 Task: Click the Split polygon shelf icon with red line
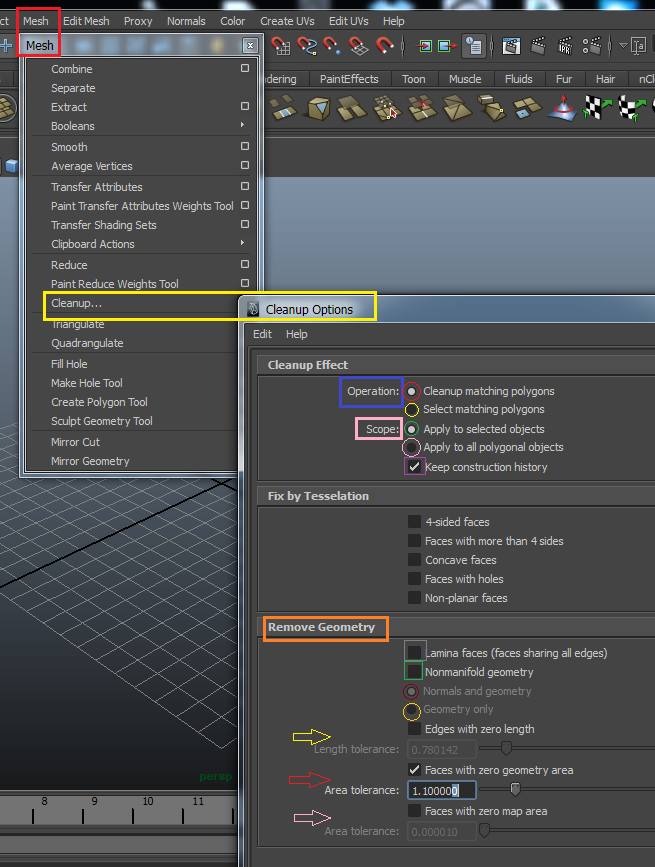click(422, 107)
